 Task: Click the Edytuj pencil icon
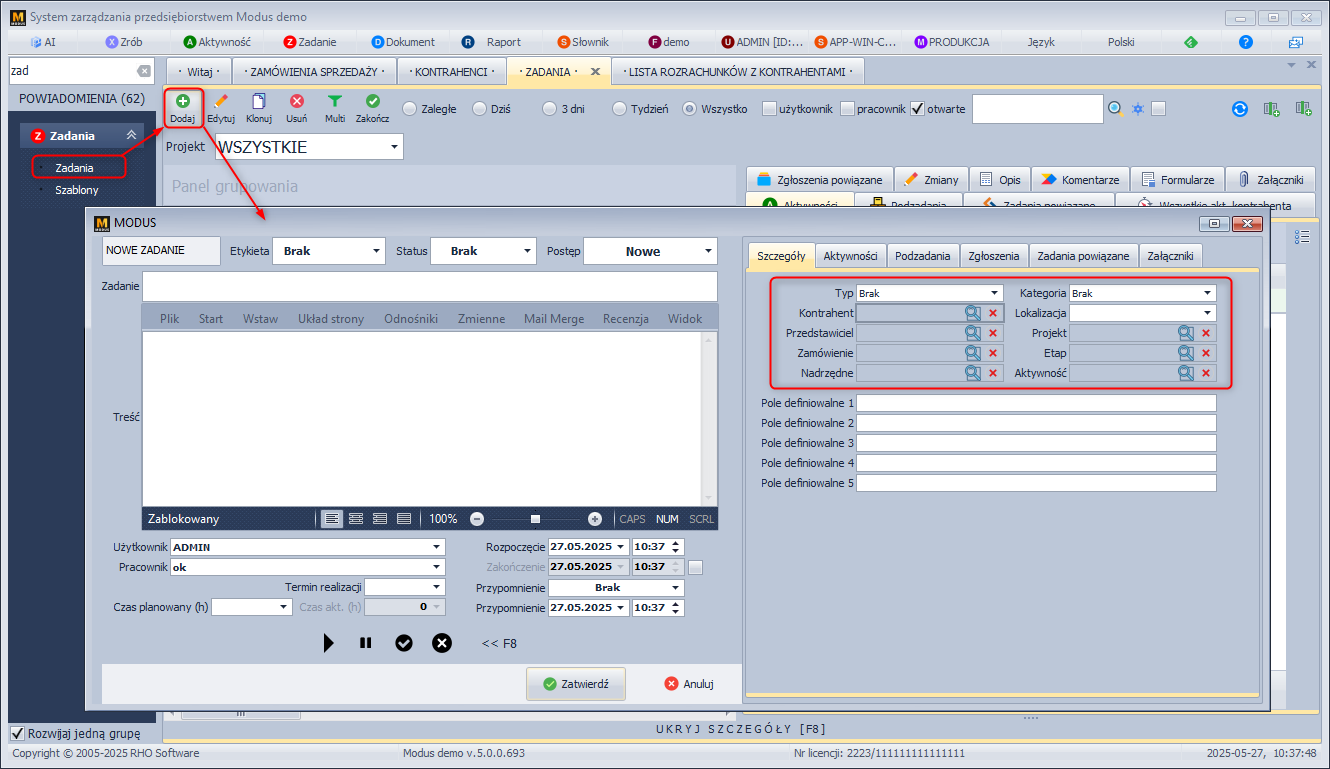pos(221,102)
